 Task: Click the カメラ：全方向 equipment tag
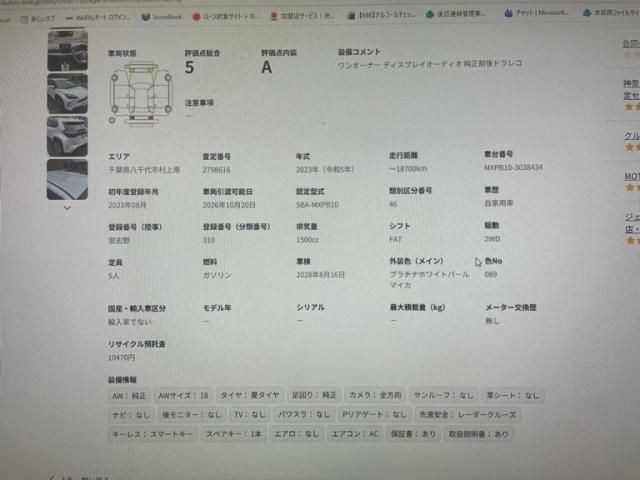point(375,395)
